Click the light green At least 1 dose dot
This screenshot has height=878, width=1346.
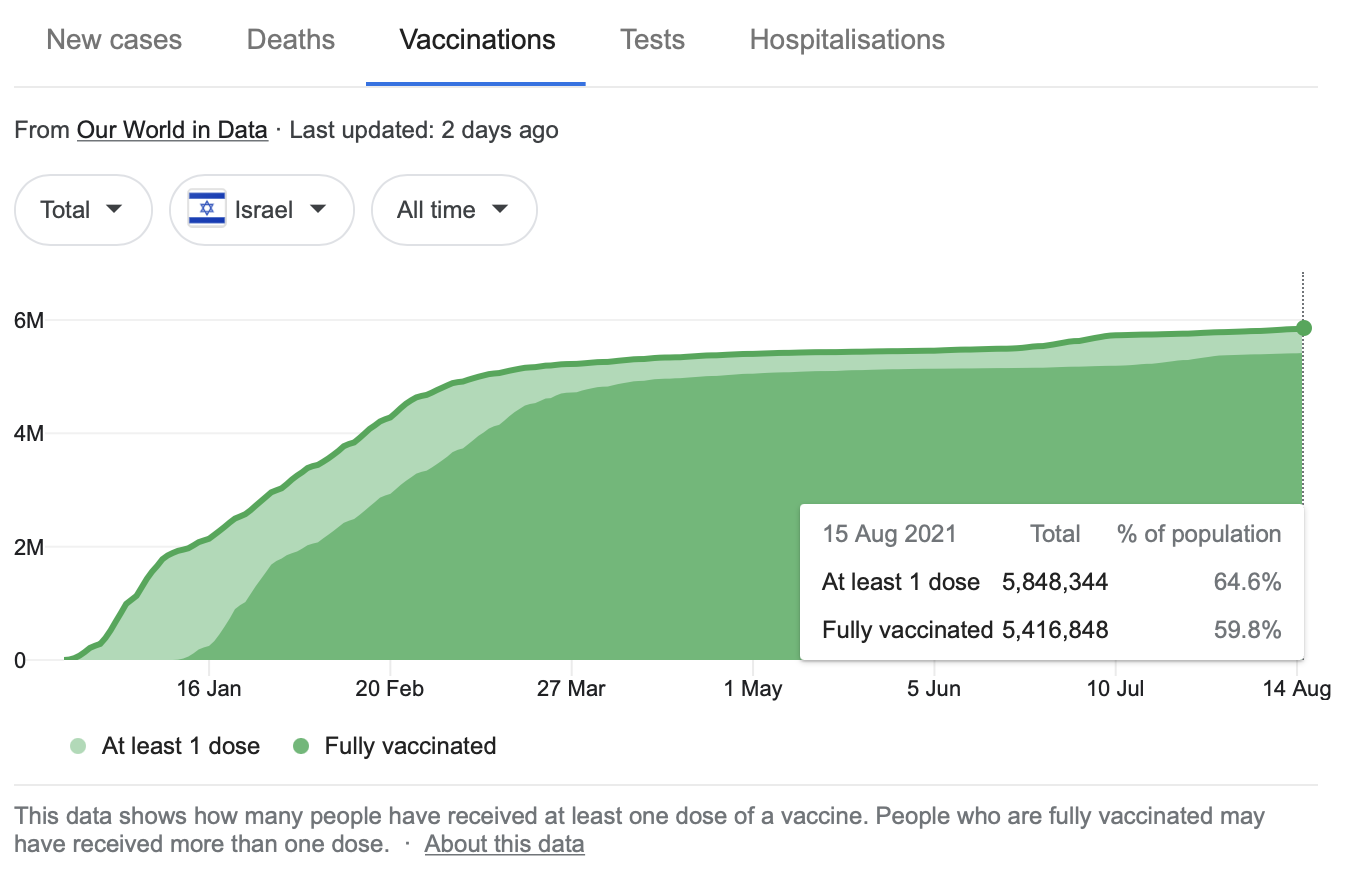coord(79,746)
